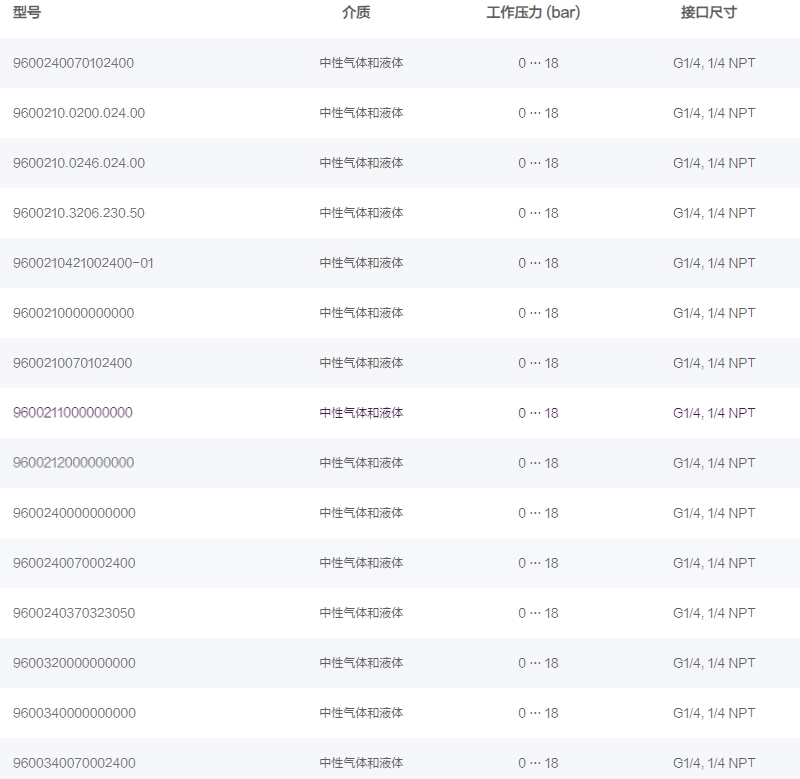Select model 9600210.0246.024.00

coord(78,163)
